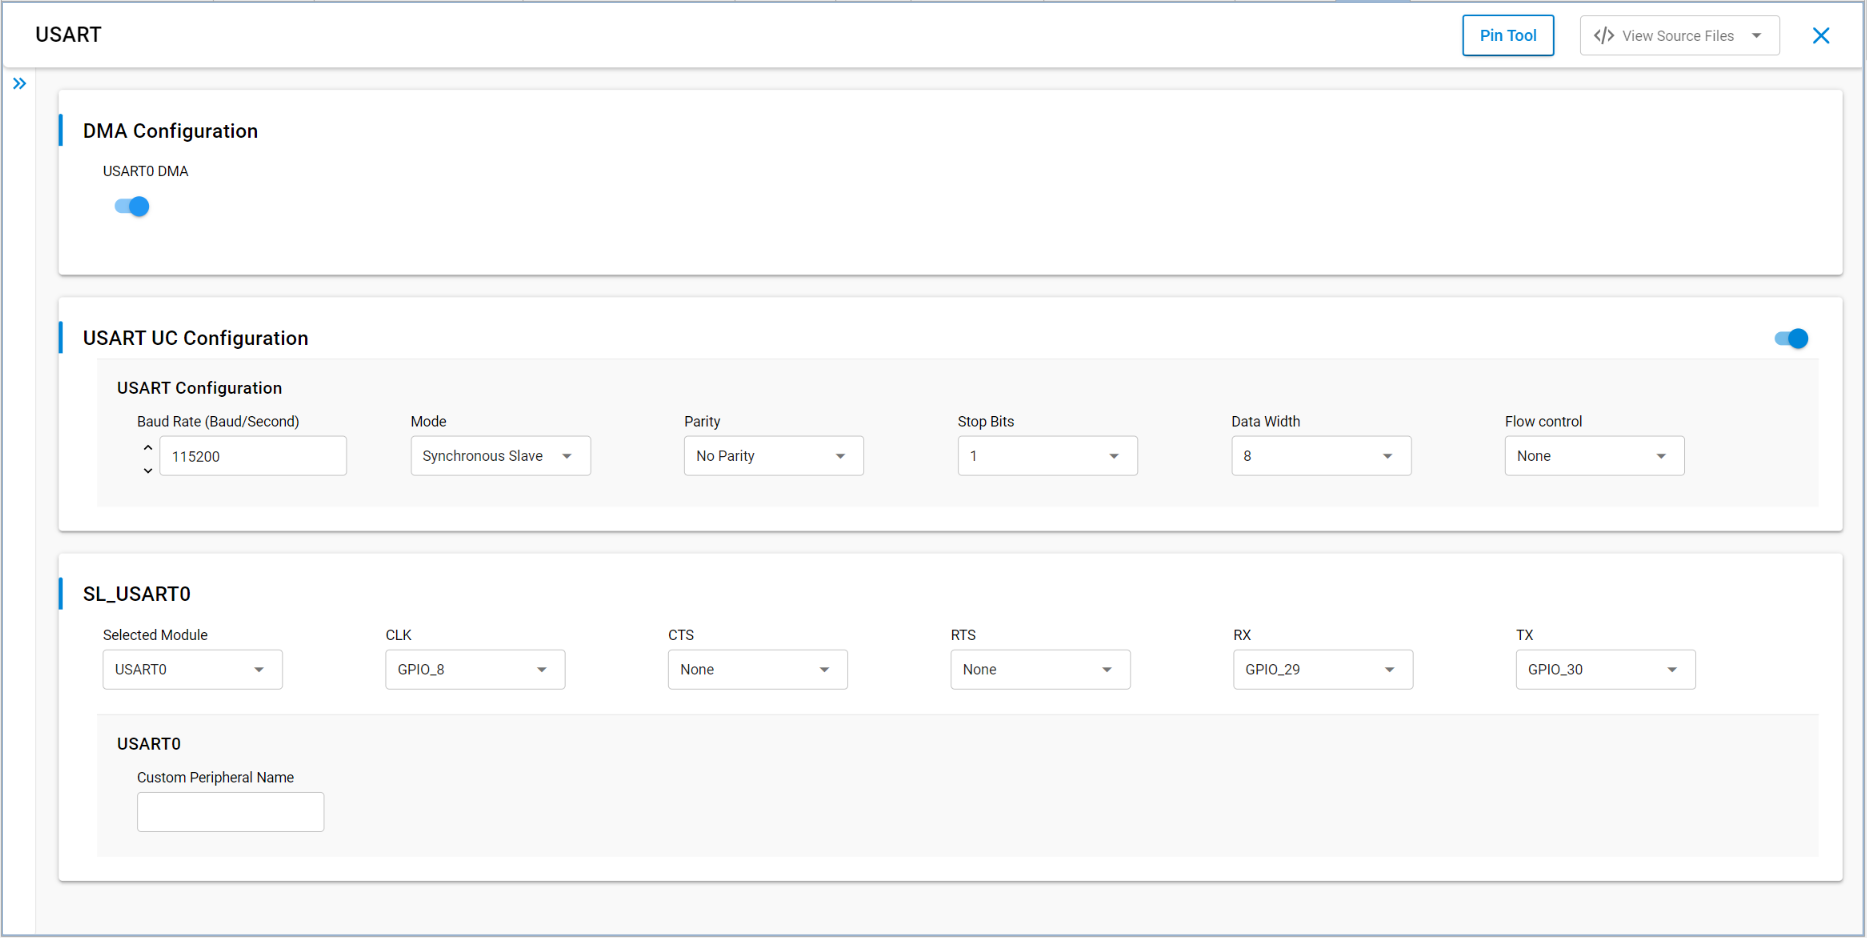
Task: Open the View Source Files menu
Action: (1680, 36)
